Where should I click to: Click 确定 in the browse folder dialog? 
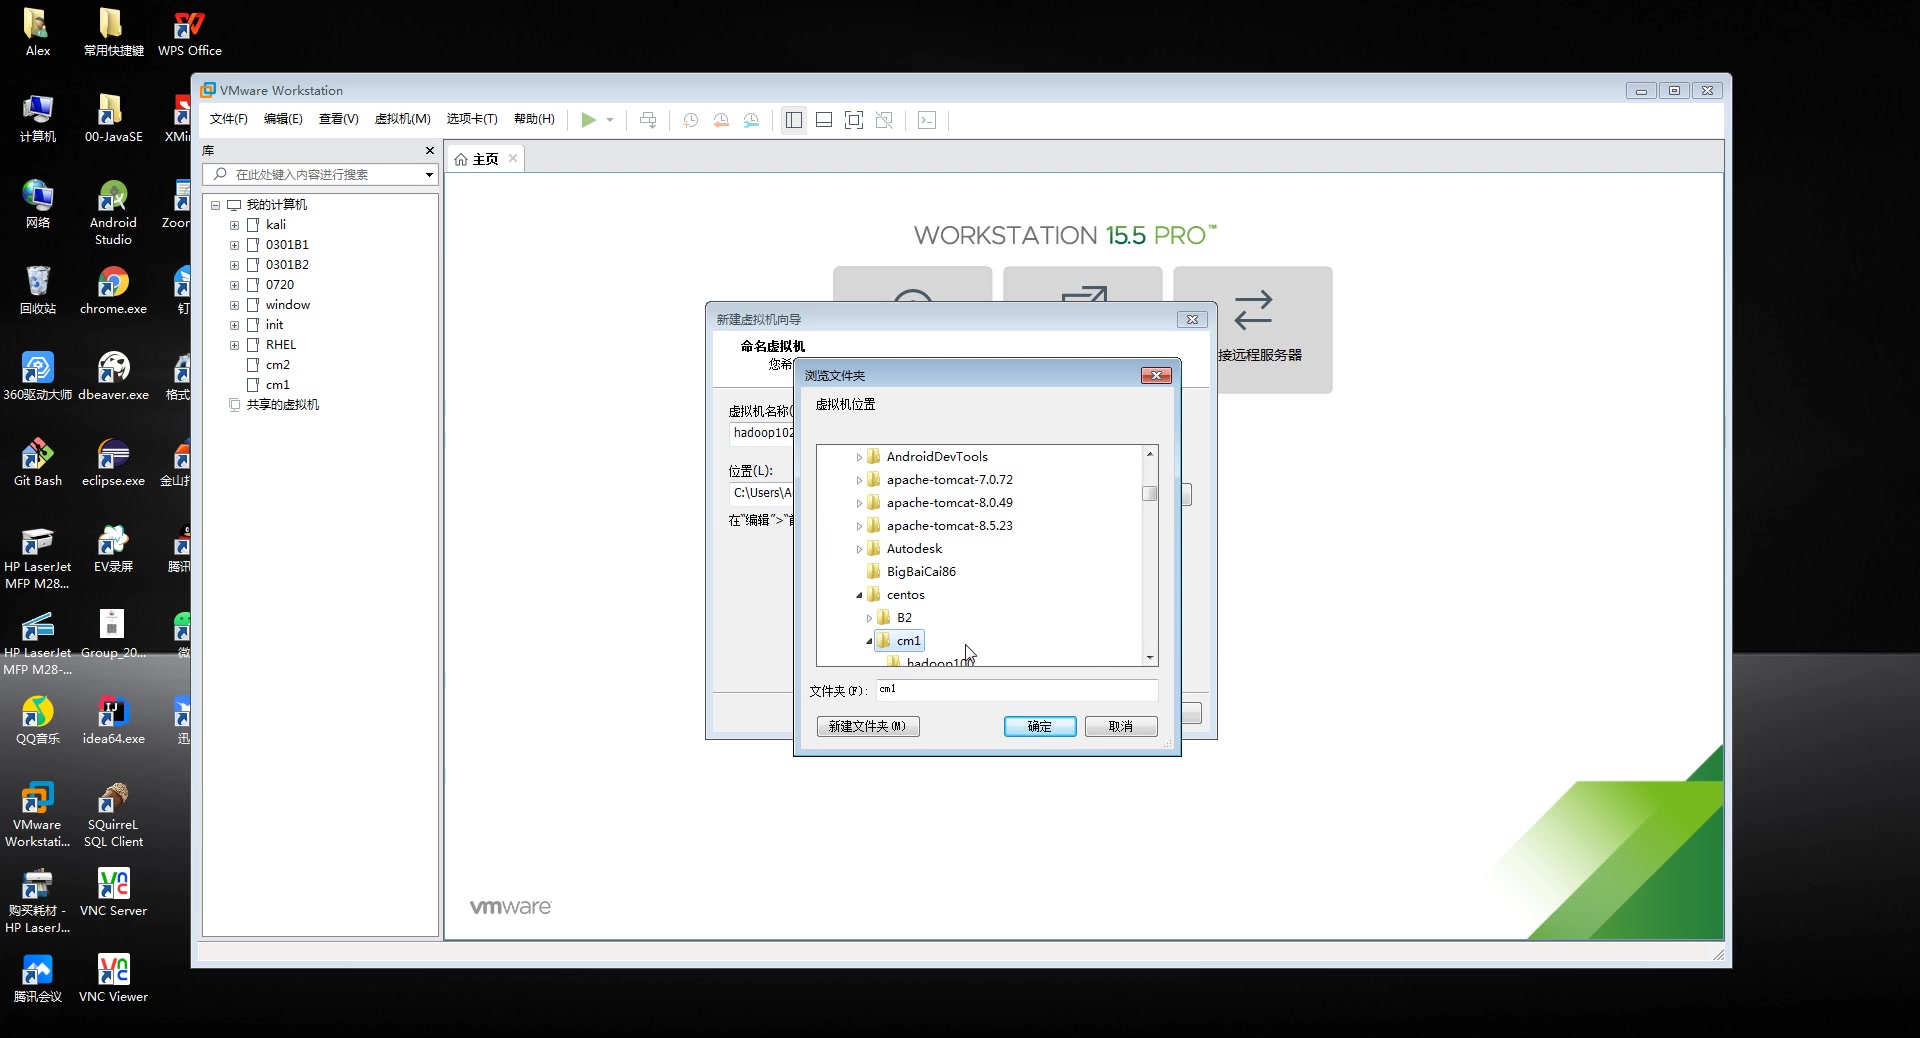tap(1040, 726)
